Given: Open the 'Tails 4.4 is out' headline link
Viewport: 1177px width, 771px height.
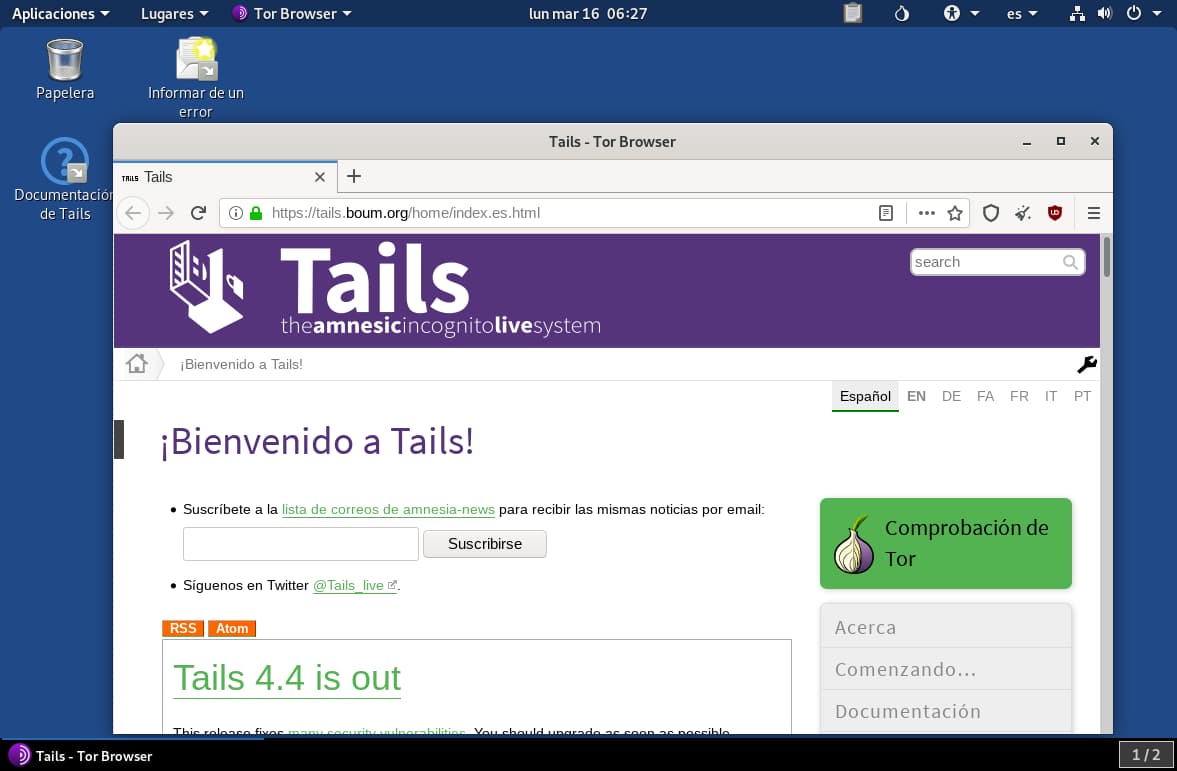Looking at the screenshot, I should (x=287, y=679).
